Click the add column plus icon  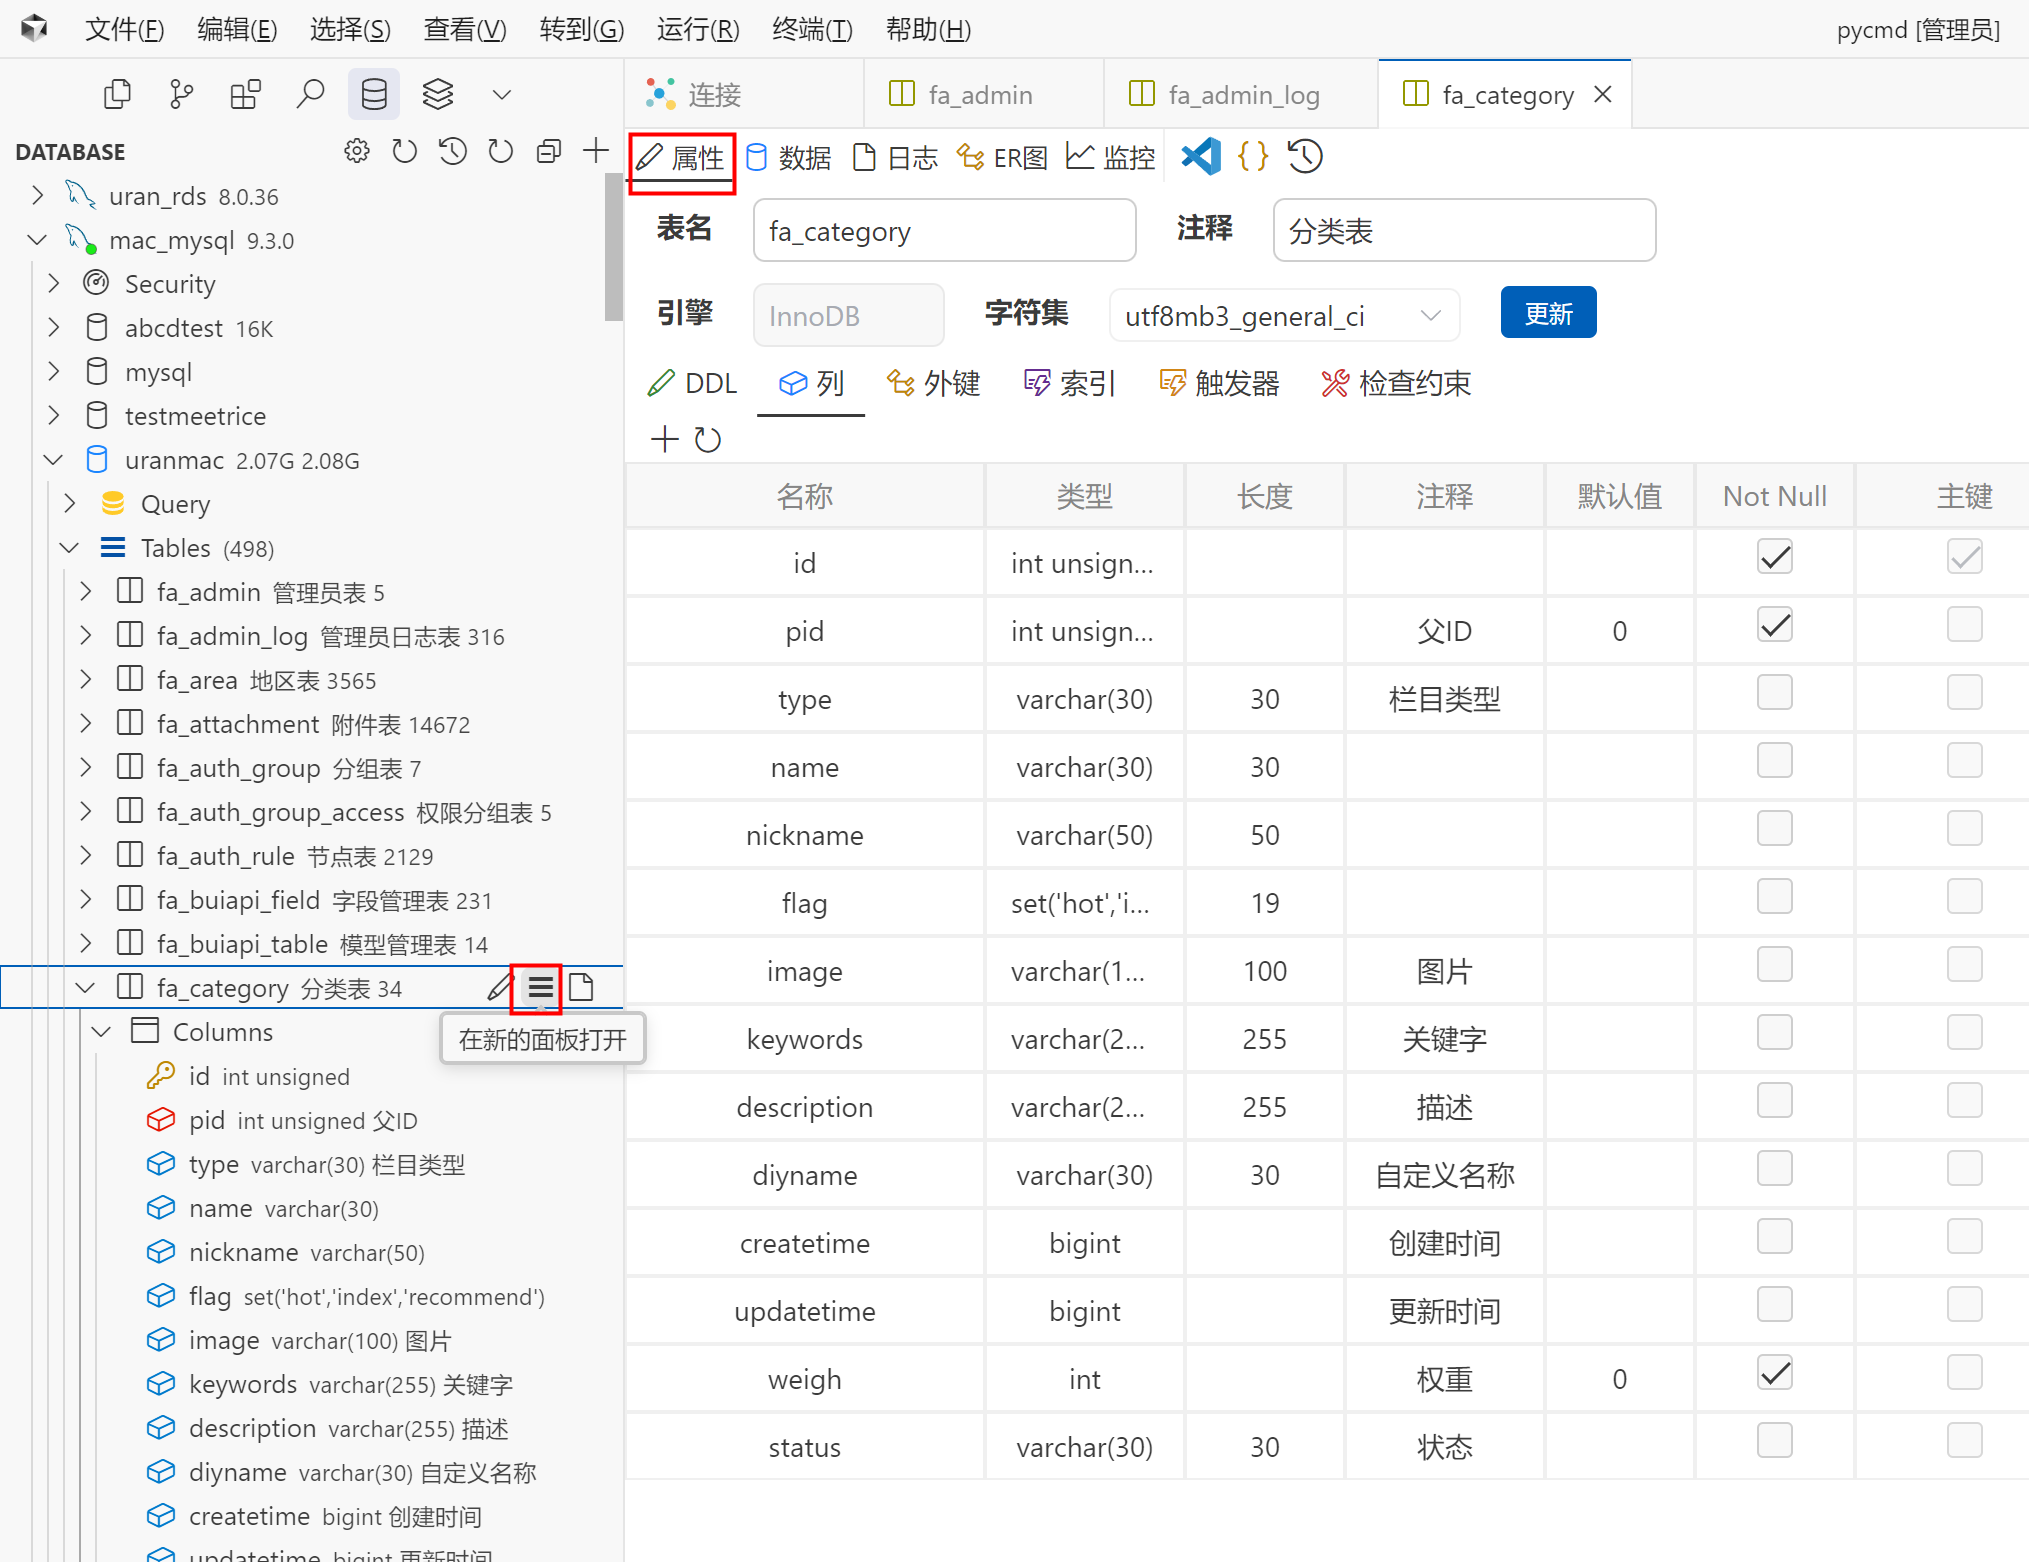[664, 439]
